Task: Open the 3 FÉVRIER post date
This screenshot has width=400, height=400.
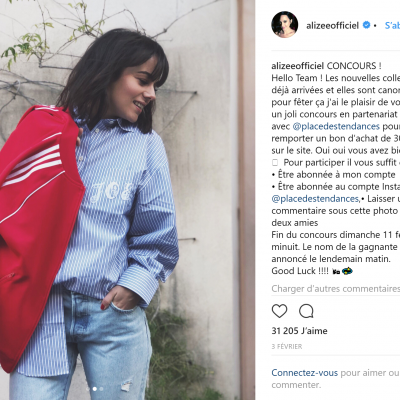Action: [287, 347]
